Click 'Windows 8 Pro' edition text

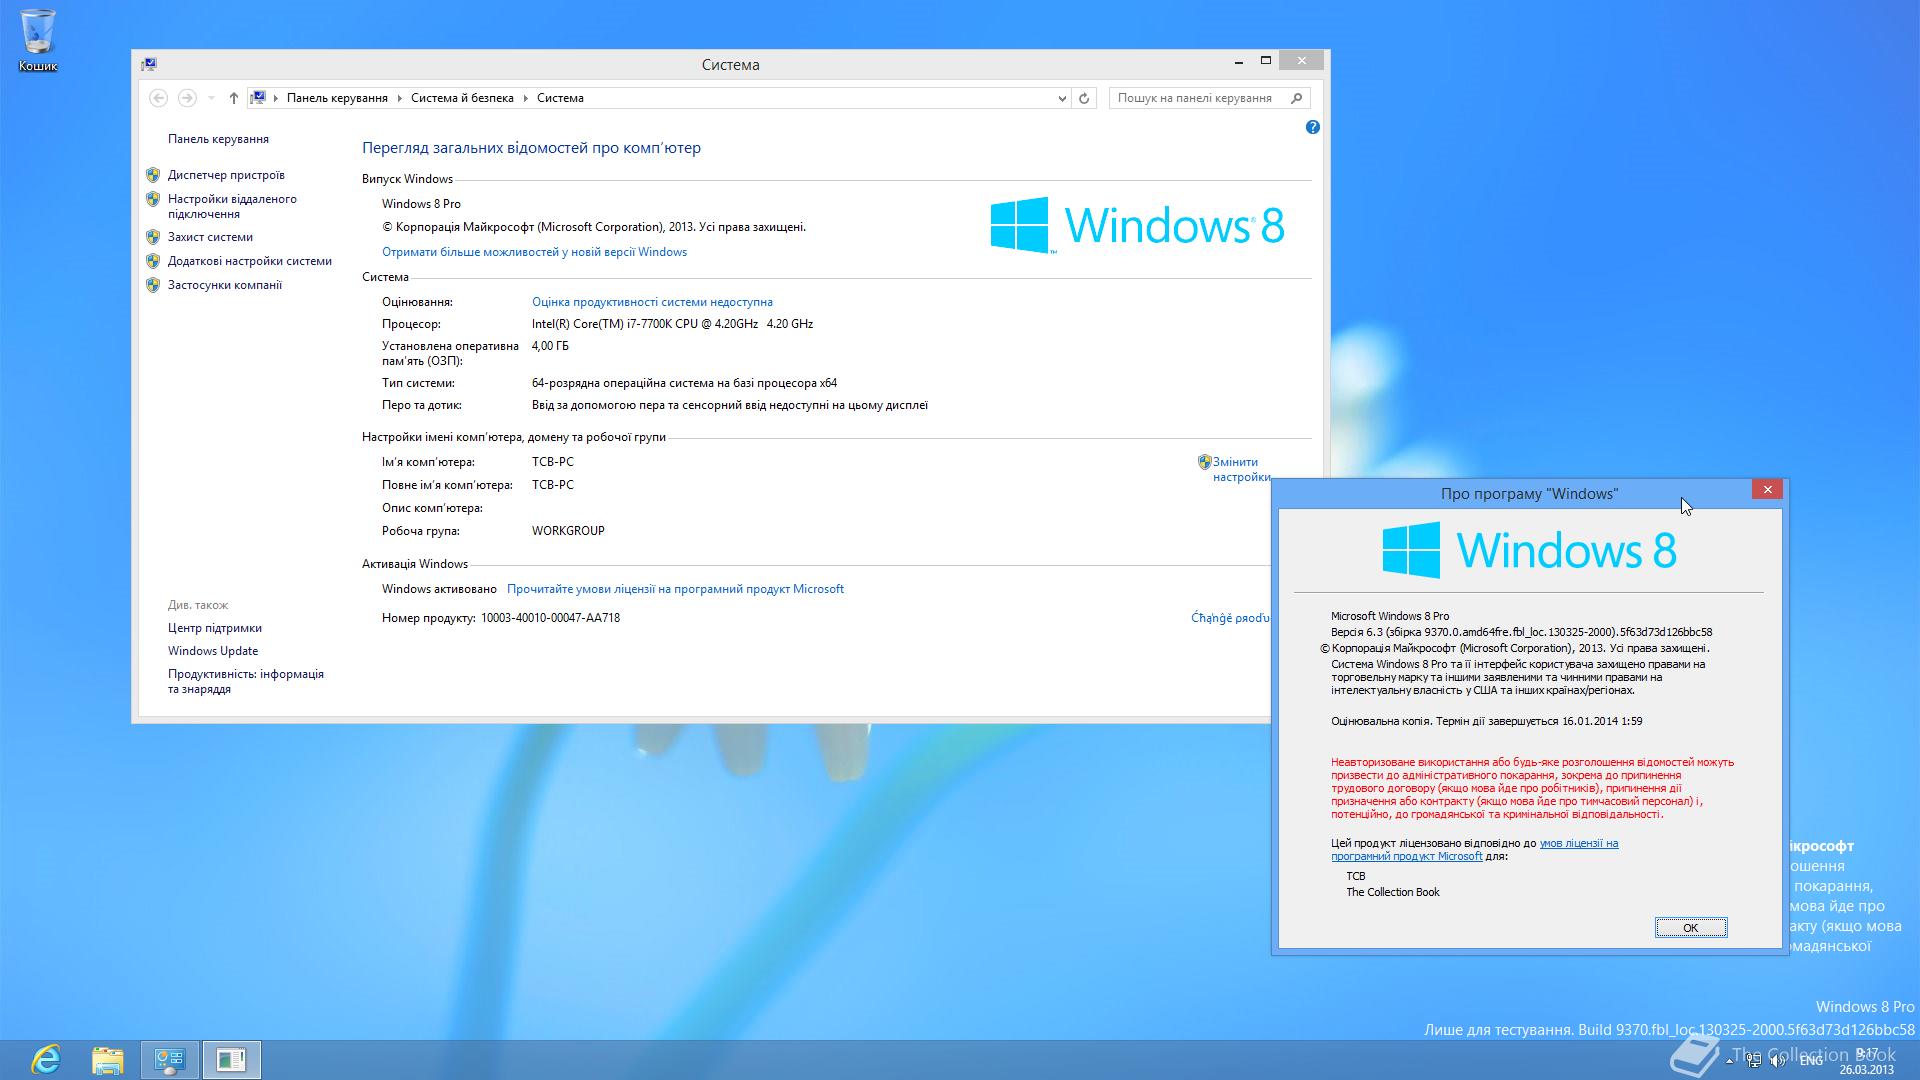coord(421,204)
